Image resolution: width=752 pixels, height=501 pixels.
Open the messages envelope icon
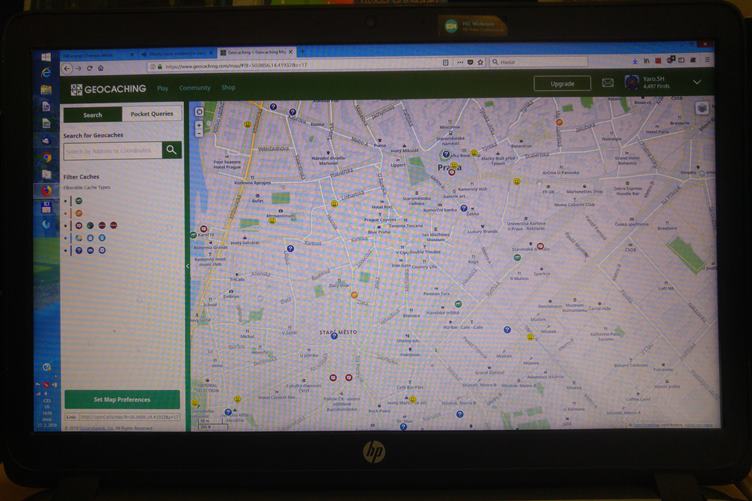(608, 82)
